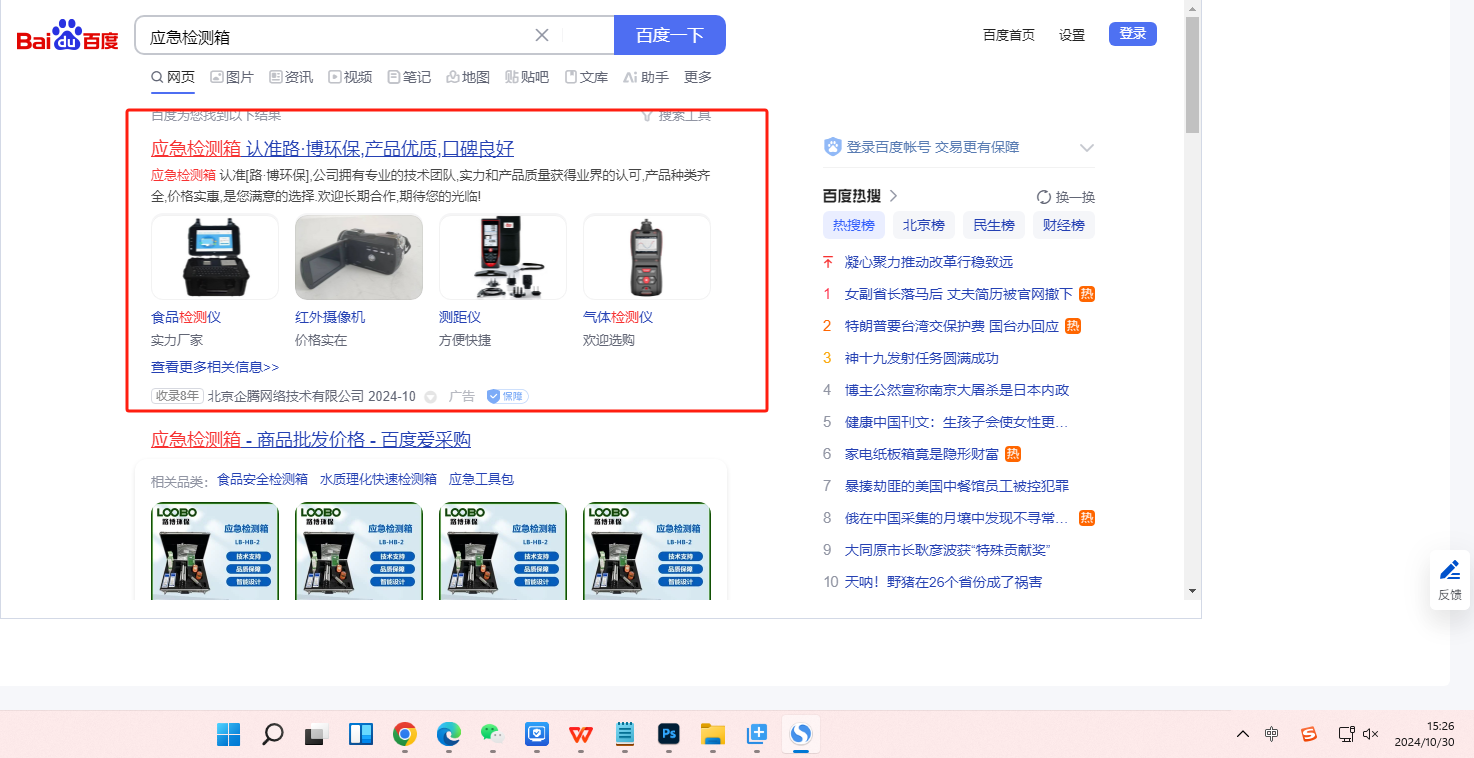This screenshot has height=758, width=1474.
Task: Open Notepad from the taskbar
Action: pyautogui.click(x=625, y=735)
